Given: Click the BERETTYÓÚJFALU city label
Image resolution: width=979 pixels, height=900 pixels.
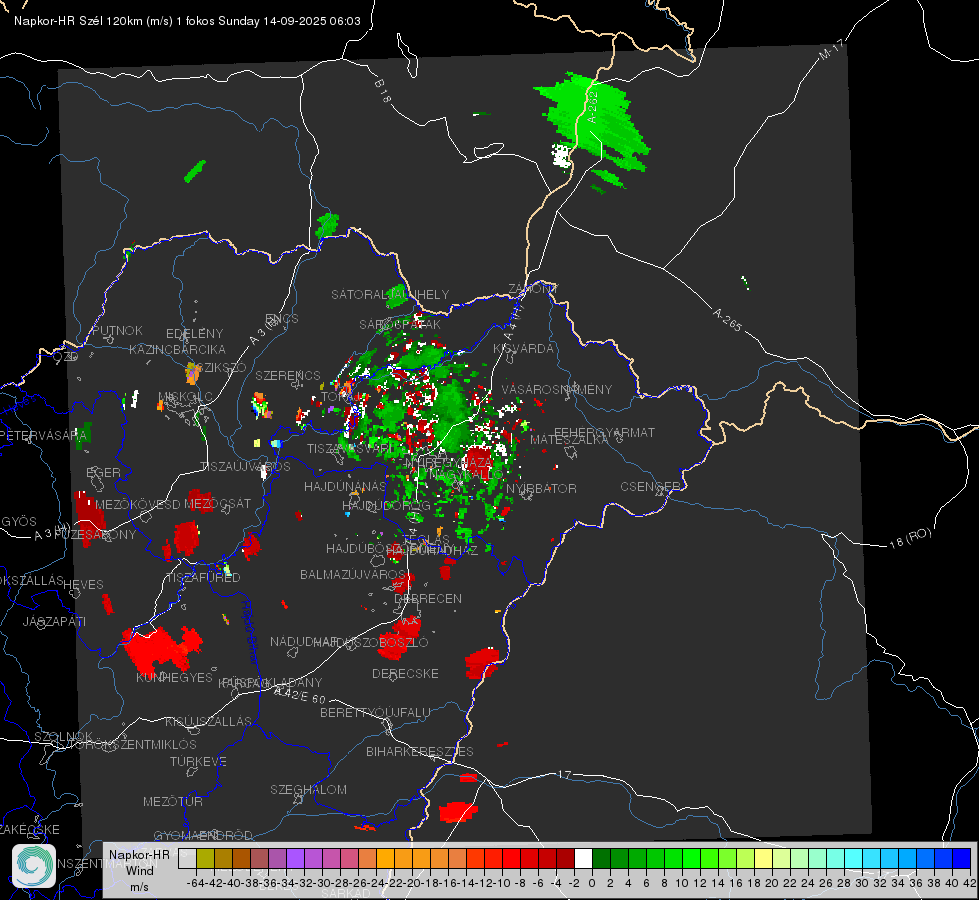Looking at the screenshot, I should click(375, 713).
